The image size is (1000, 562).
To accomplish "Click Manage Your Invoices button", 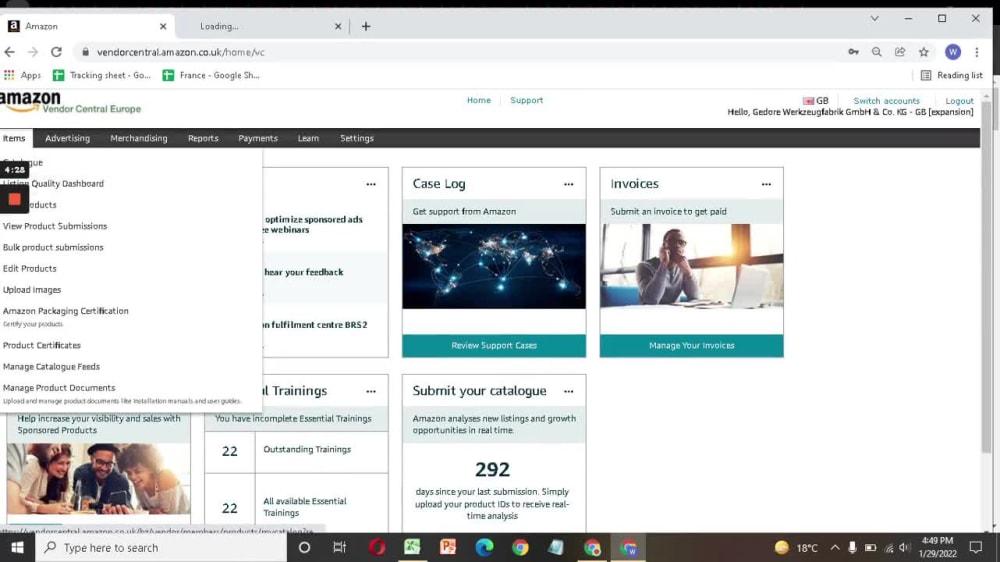I will [691, 346].
